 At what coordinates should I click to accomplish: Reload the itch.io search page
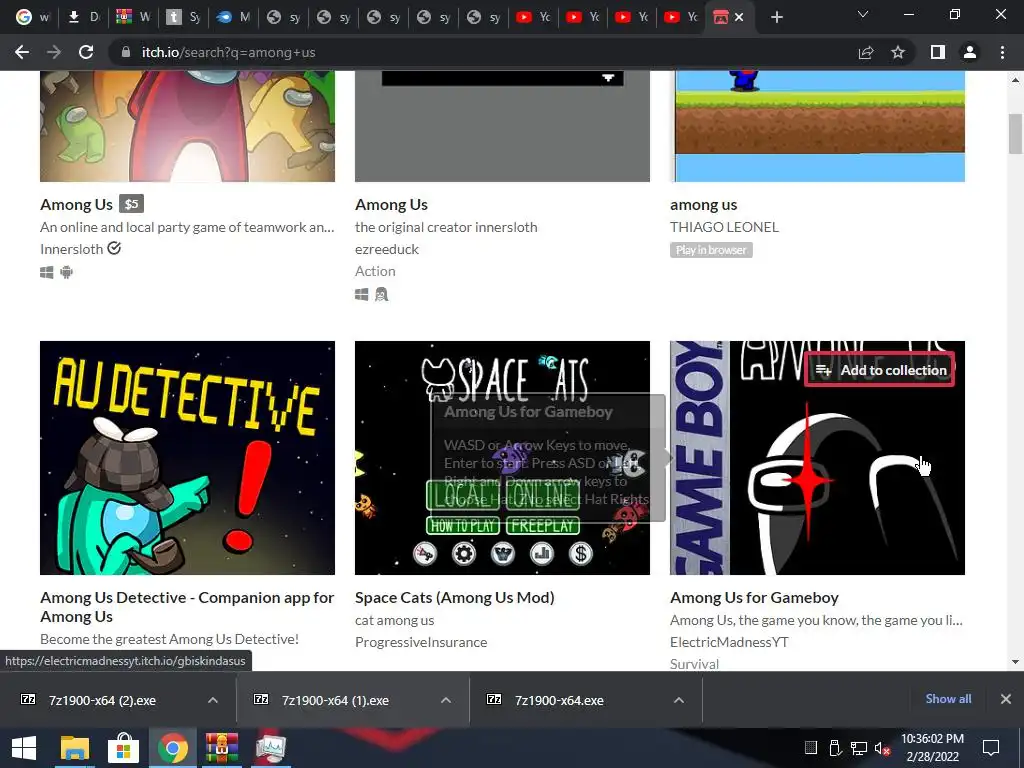pos(86,52)
